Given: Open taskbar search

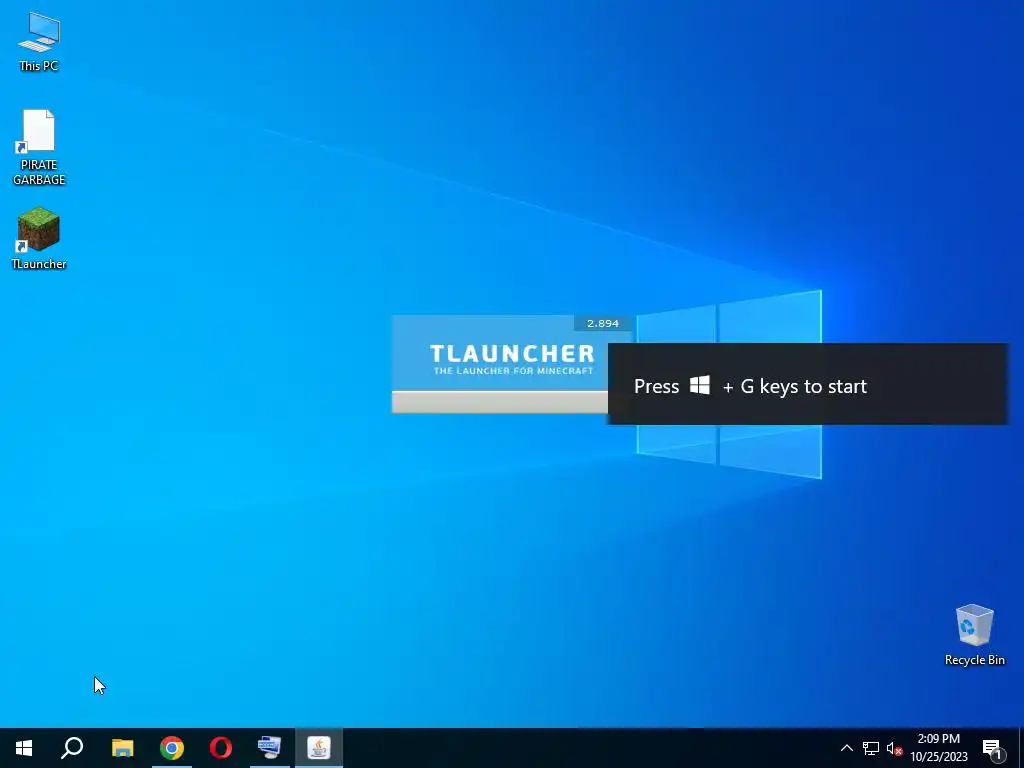Looking at the screenshot, I should [x=72, y=748].
